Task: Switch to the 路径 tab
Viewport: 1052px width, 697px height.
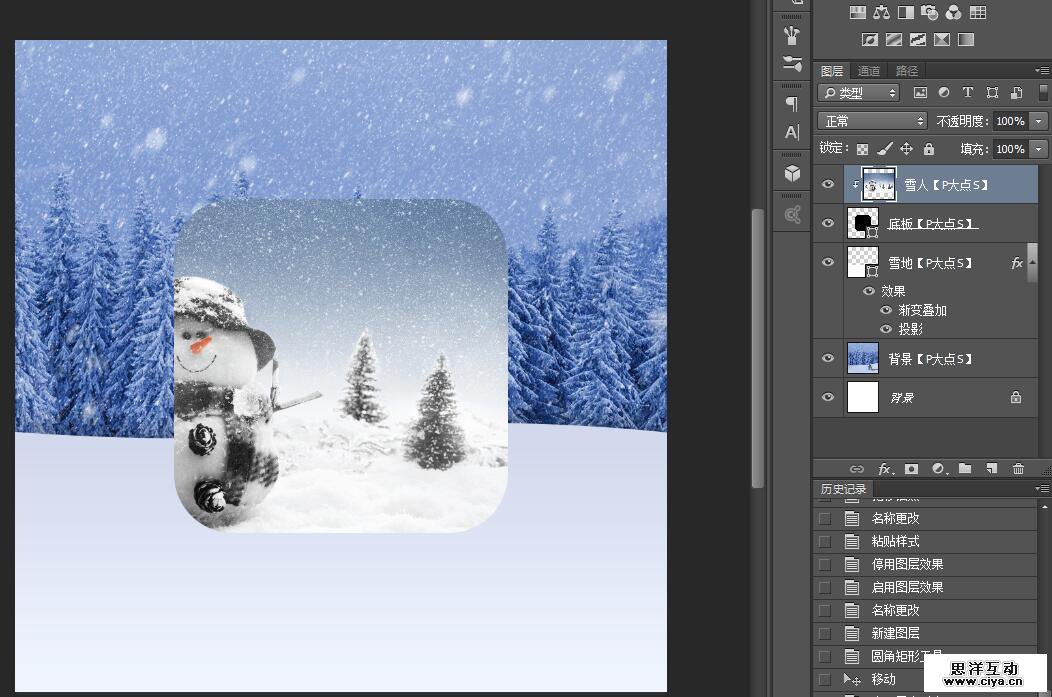Action: [907, 71]
